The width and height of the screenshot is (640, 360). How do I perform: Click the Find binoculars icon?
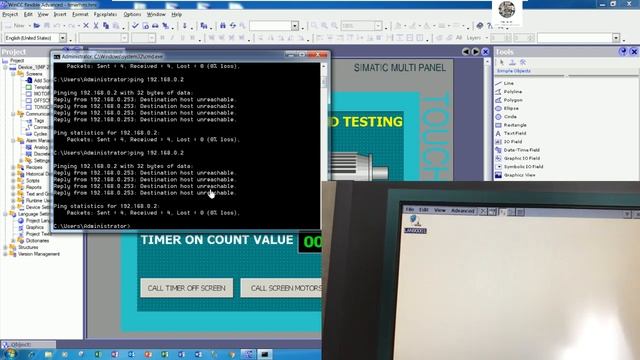pyautogui.click(x=223, y=26)
